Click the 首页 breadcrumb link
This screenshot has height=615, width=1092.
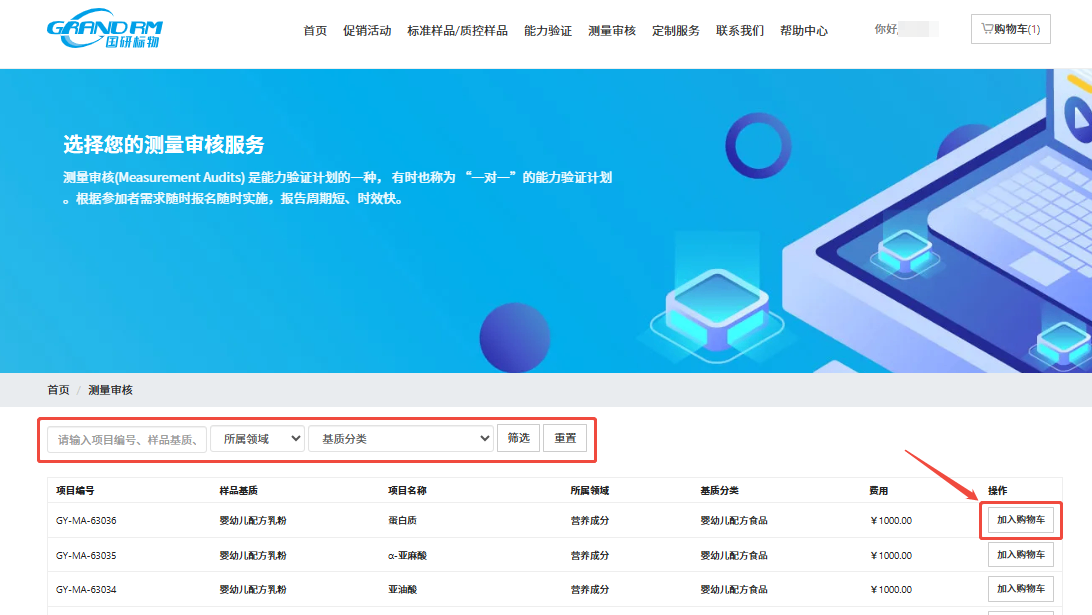[x=58, y=390]
